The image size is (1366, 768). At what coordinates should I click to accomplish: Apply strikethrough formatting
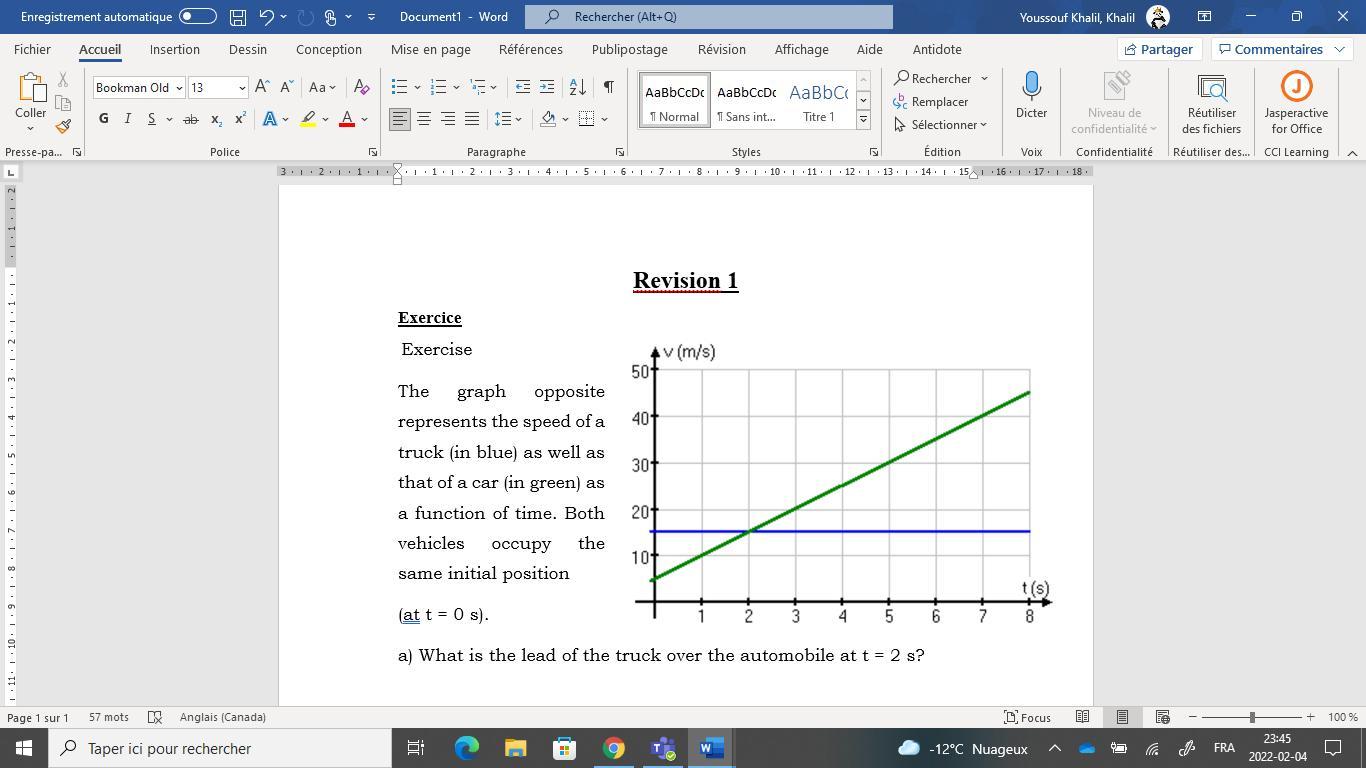(x=190, y=119)
